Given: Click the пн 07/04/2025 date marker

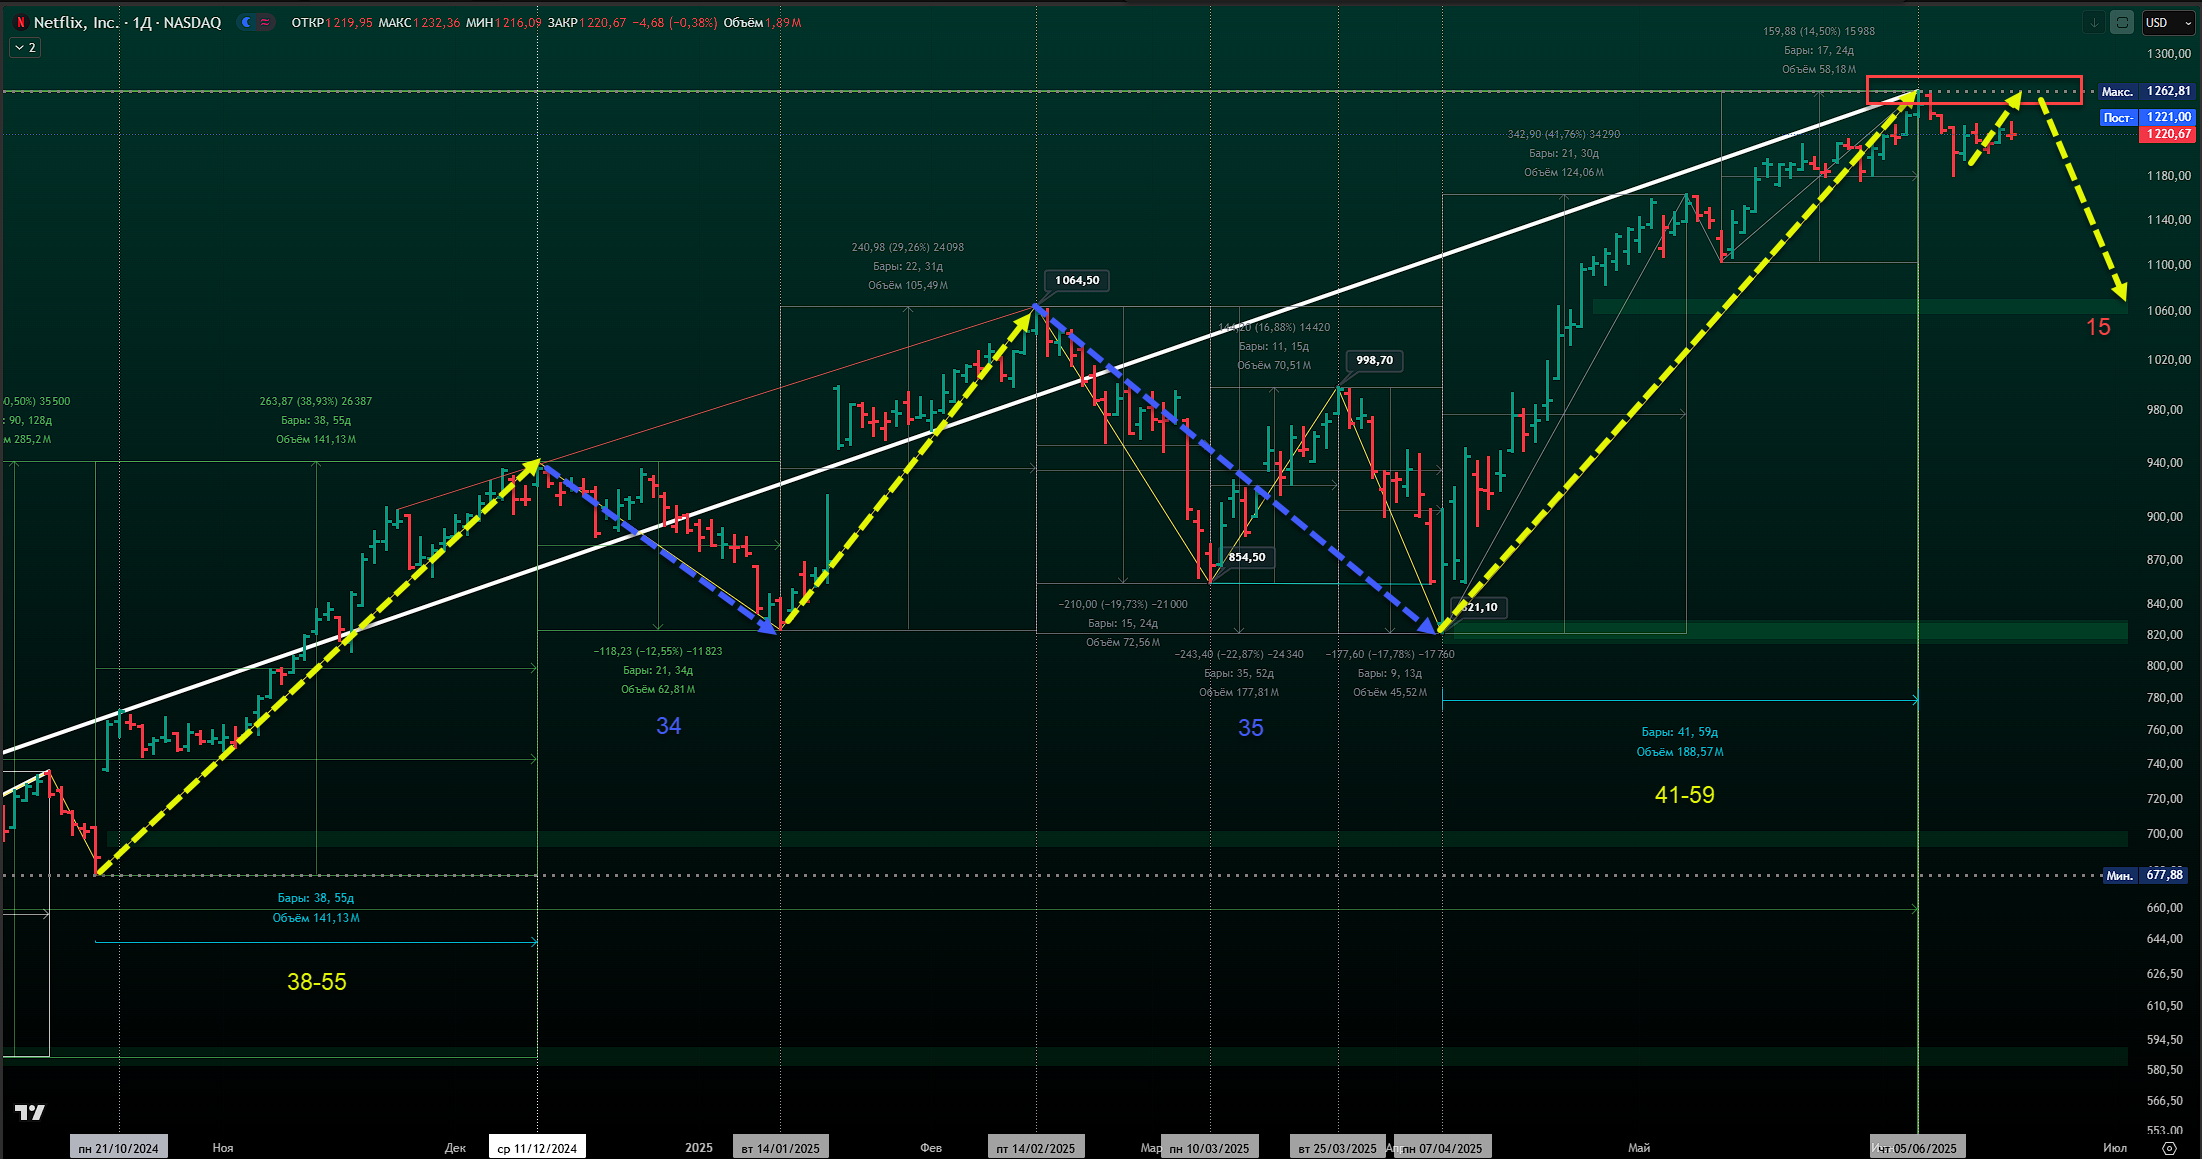Looking at the screenshot, I should (1442, 1148).
